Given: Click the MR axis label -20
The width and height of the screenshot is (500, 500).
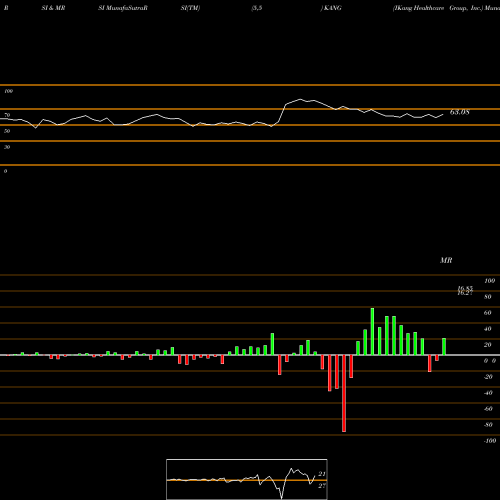Looking at the screenshot, I should (488, 377).
